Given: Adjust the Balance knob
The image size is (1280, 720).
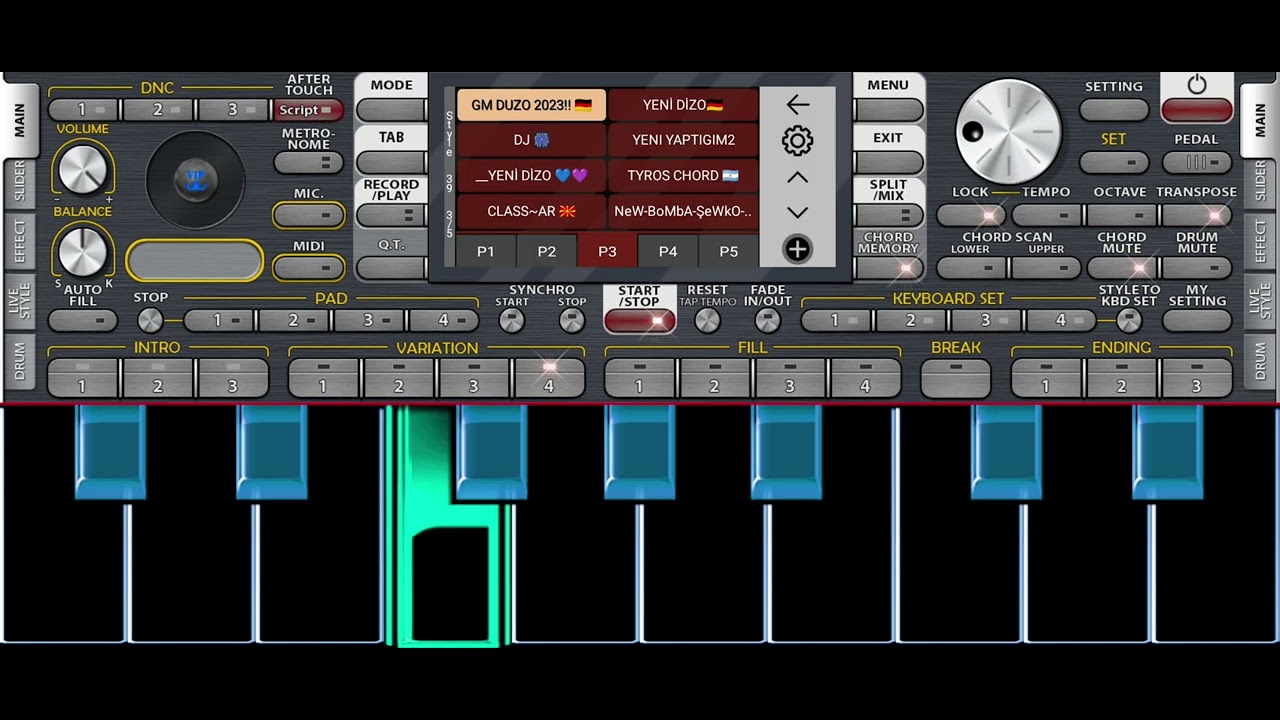Looking at the screenshot, I should coord(83,251).
